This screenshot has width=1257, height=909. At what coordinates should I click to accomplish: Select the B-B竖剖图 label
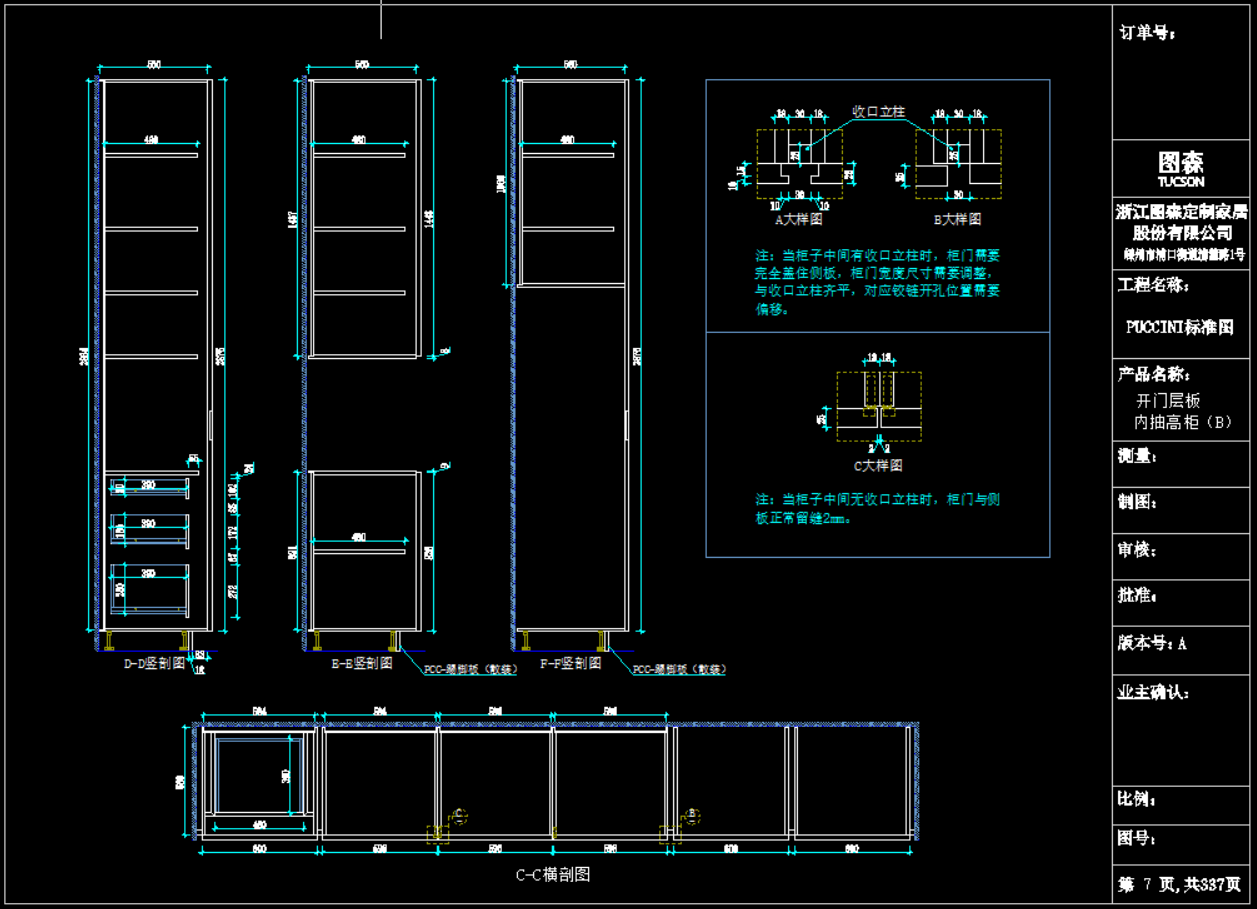(361, 663)
